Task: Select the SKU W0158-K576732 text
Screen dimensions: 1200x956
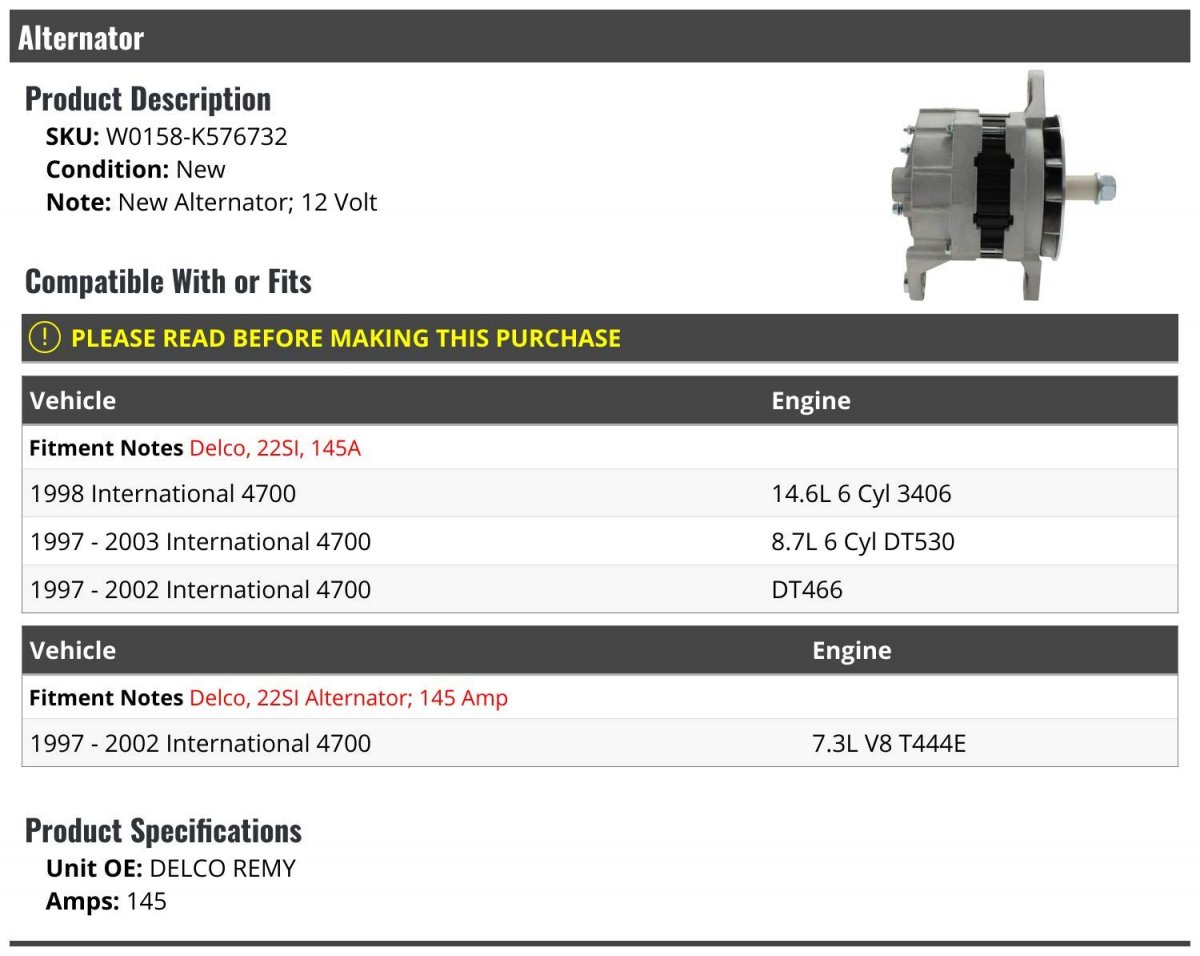Action: 196,136
